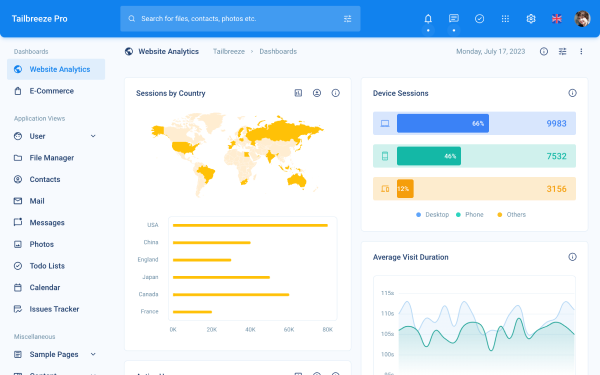Click the world map in Sessions by Country
Image resolution: width=600 pixels, height=375 pixels.
click(237, 155)
